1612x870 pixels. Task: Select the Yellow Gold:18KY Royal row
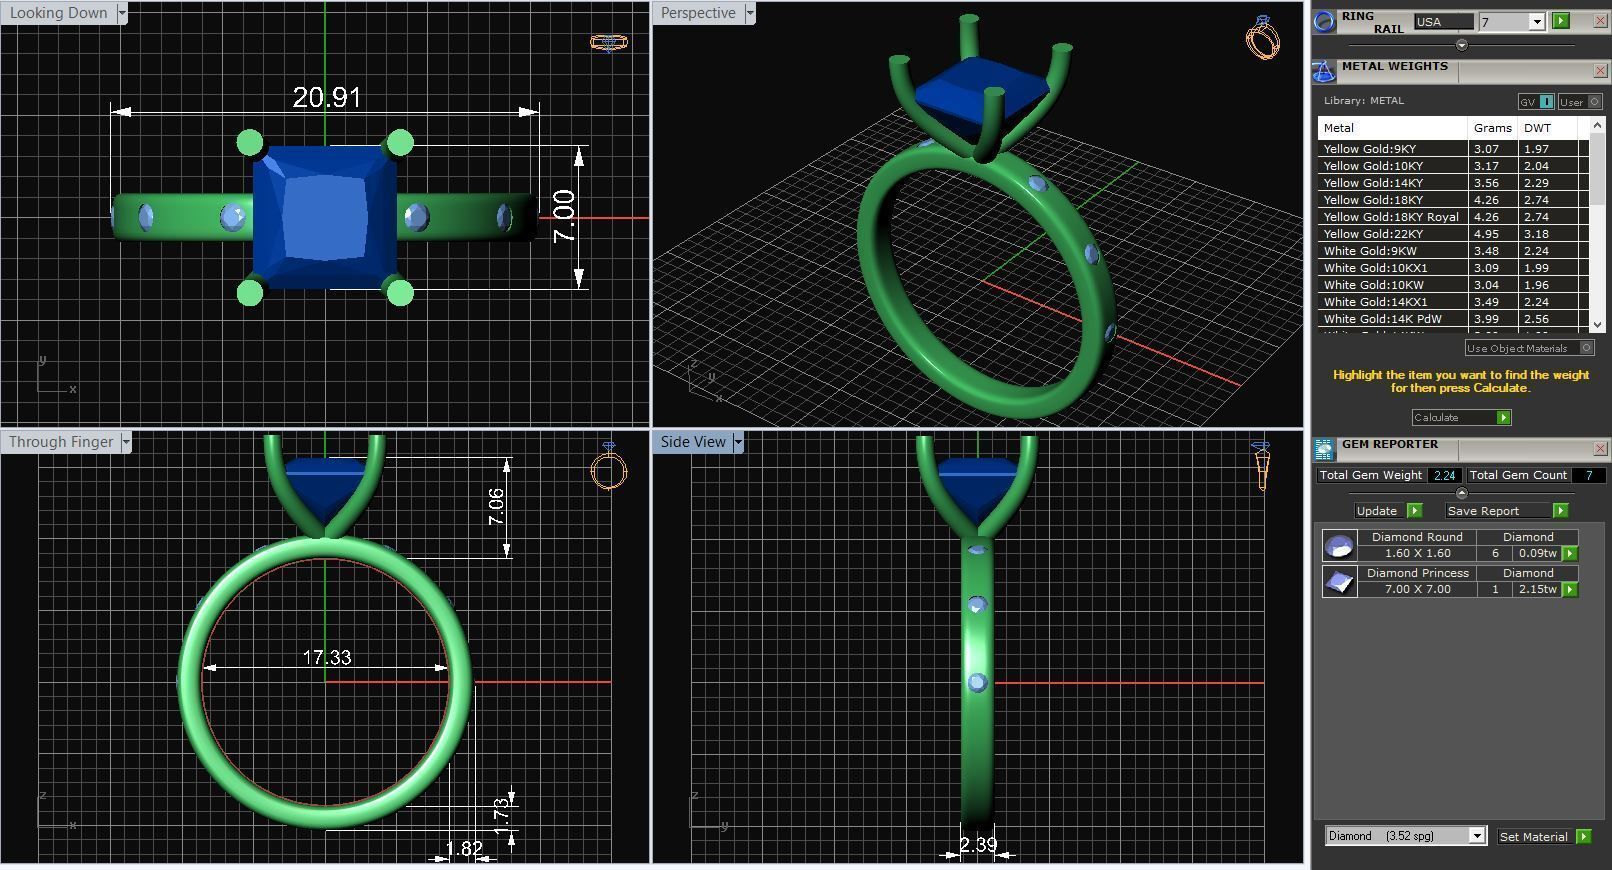[x=1453, y=216]
